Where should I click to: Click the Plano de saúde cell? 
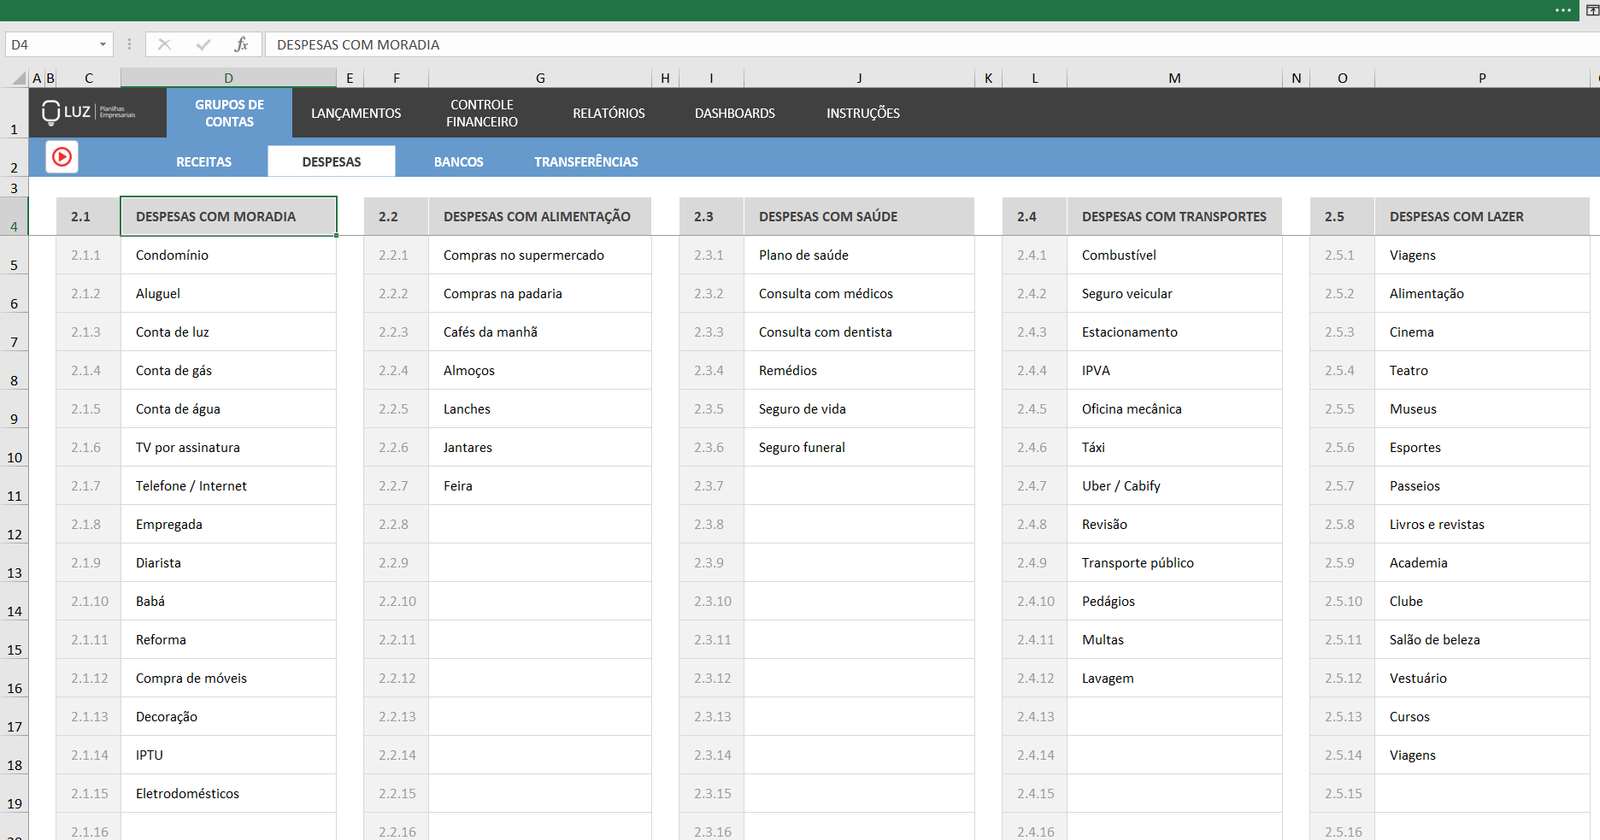pos(859,255)
